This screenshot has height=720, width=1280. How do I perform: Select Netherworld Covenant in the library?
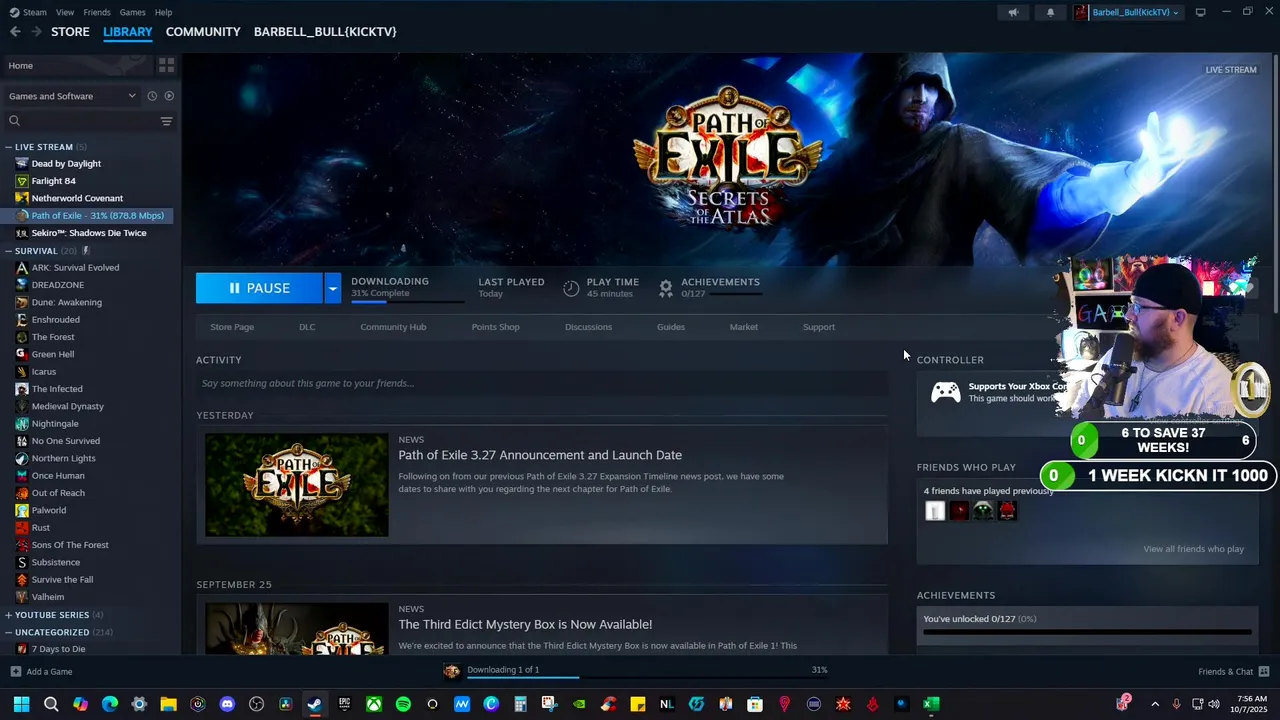[77, 198]
